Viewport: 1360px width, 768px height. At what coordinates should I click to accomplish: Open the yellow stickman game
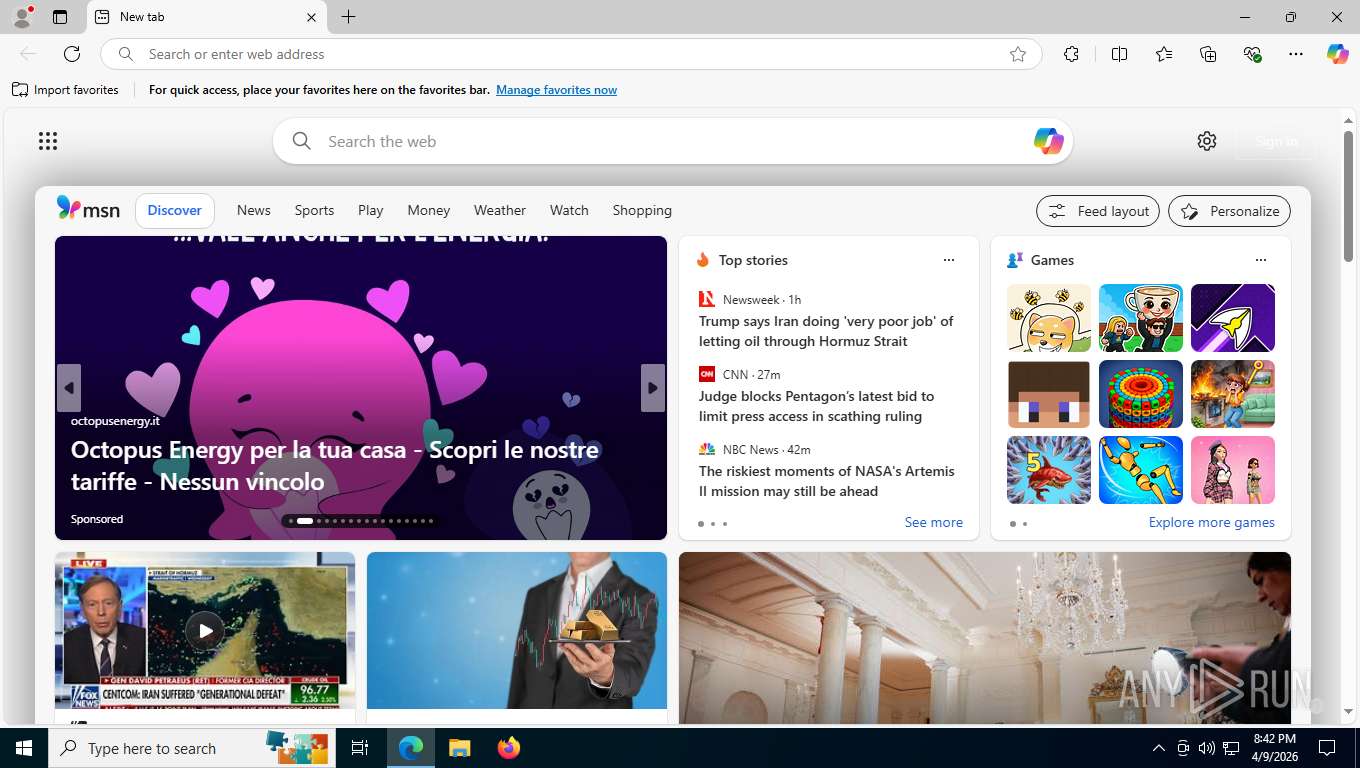pyautogui.click(x=1141, y=470)
